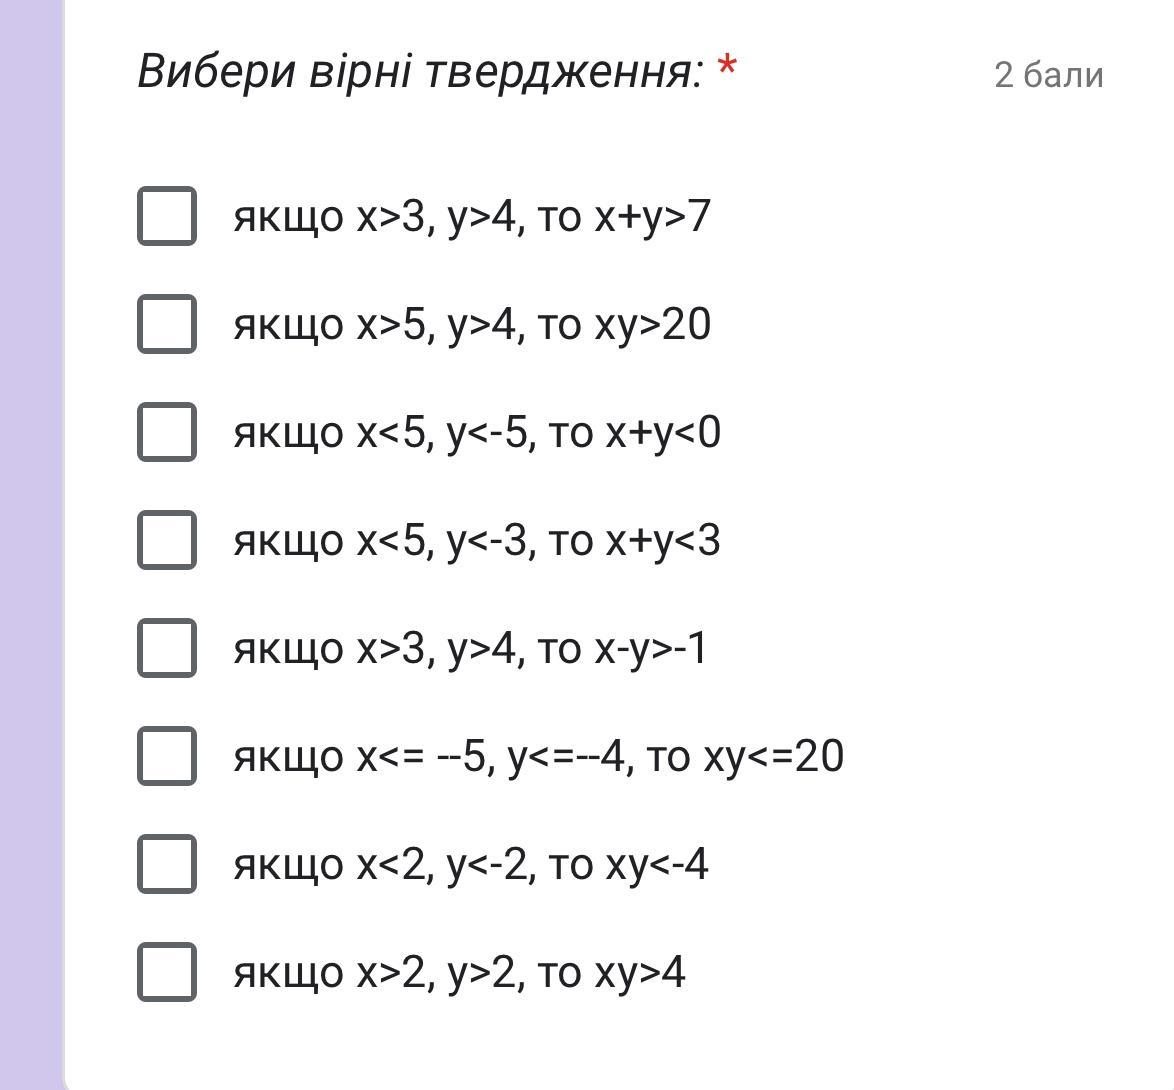This screenshot has height=1090, width=1174.
Task: Toggle the checkbox for x-y>-1 option
Action: (166, 647)
